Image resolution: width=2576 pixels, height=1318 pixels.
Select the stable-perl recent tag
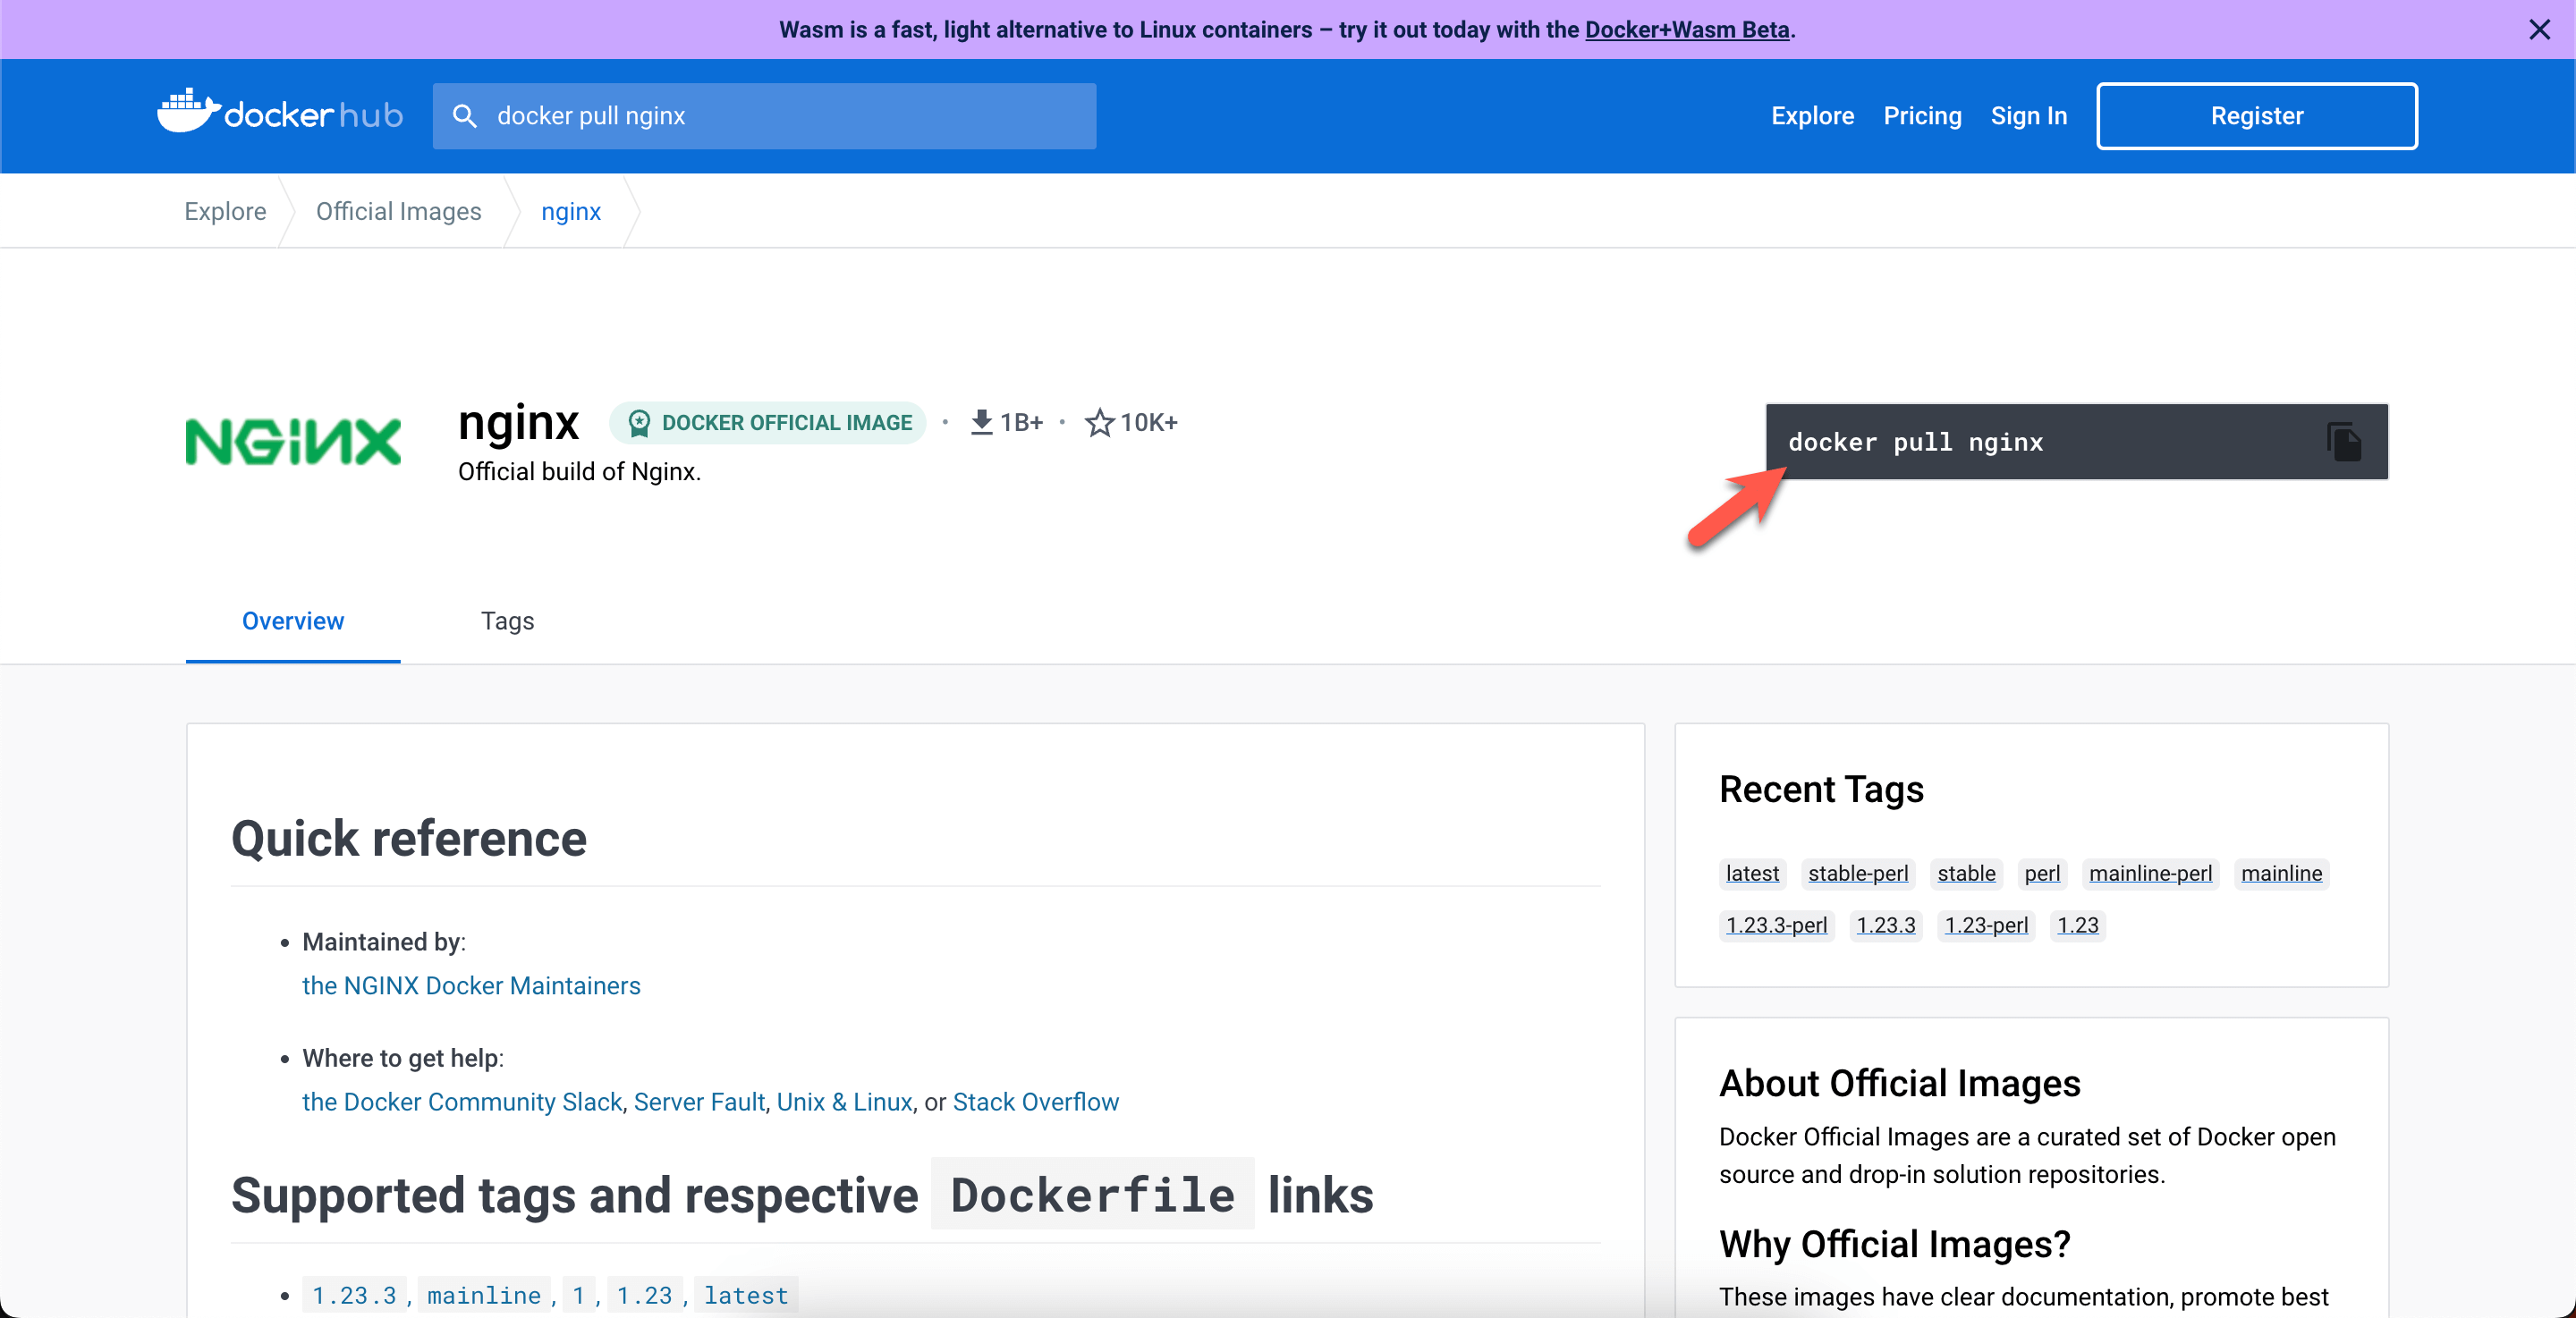tap(1857, 873)
